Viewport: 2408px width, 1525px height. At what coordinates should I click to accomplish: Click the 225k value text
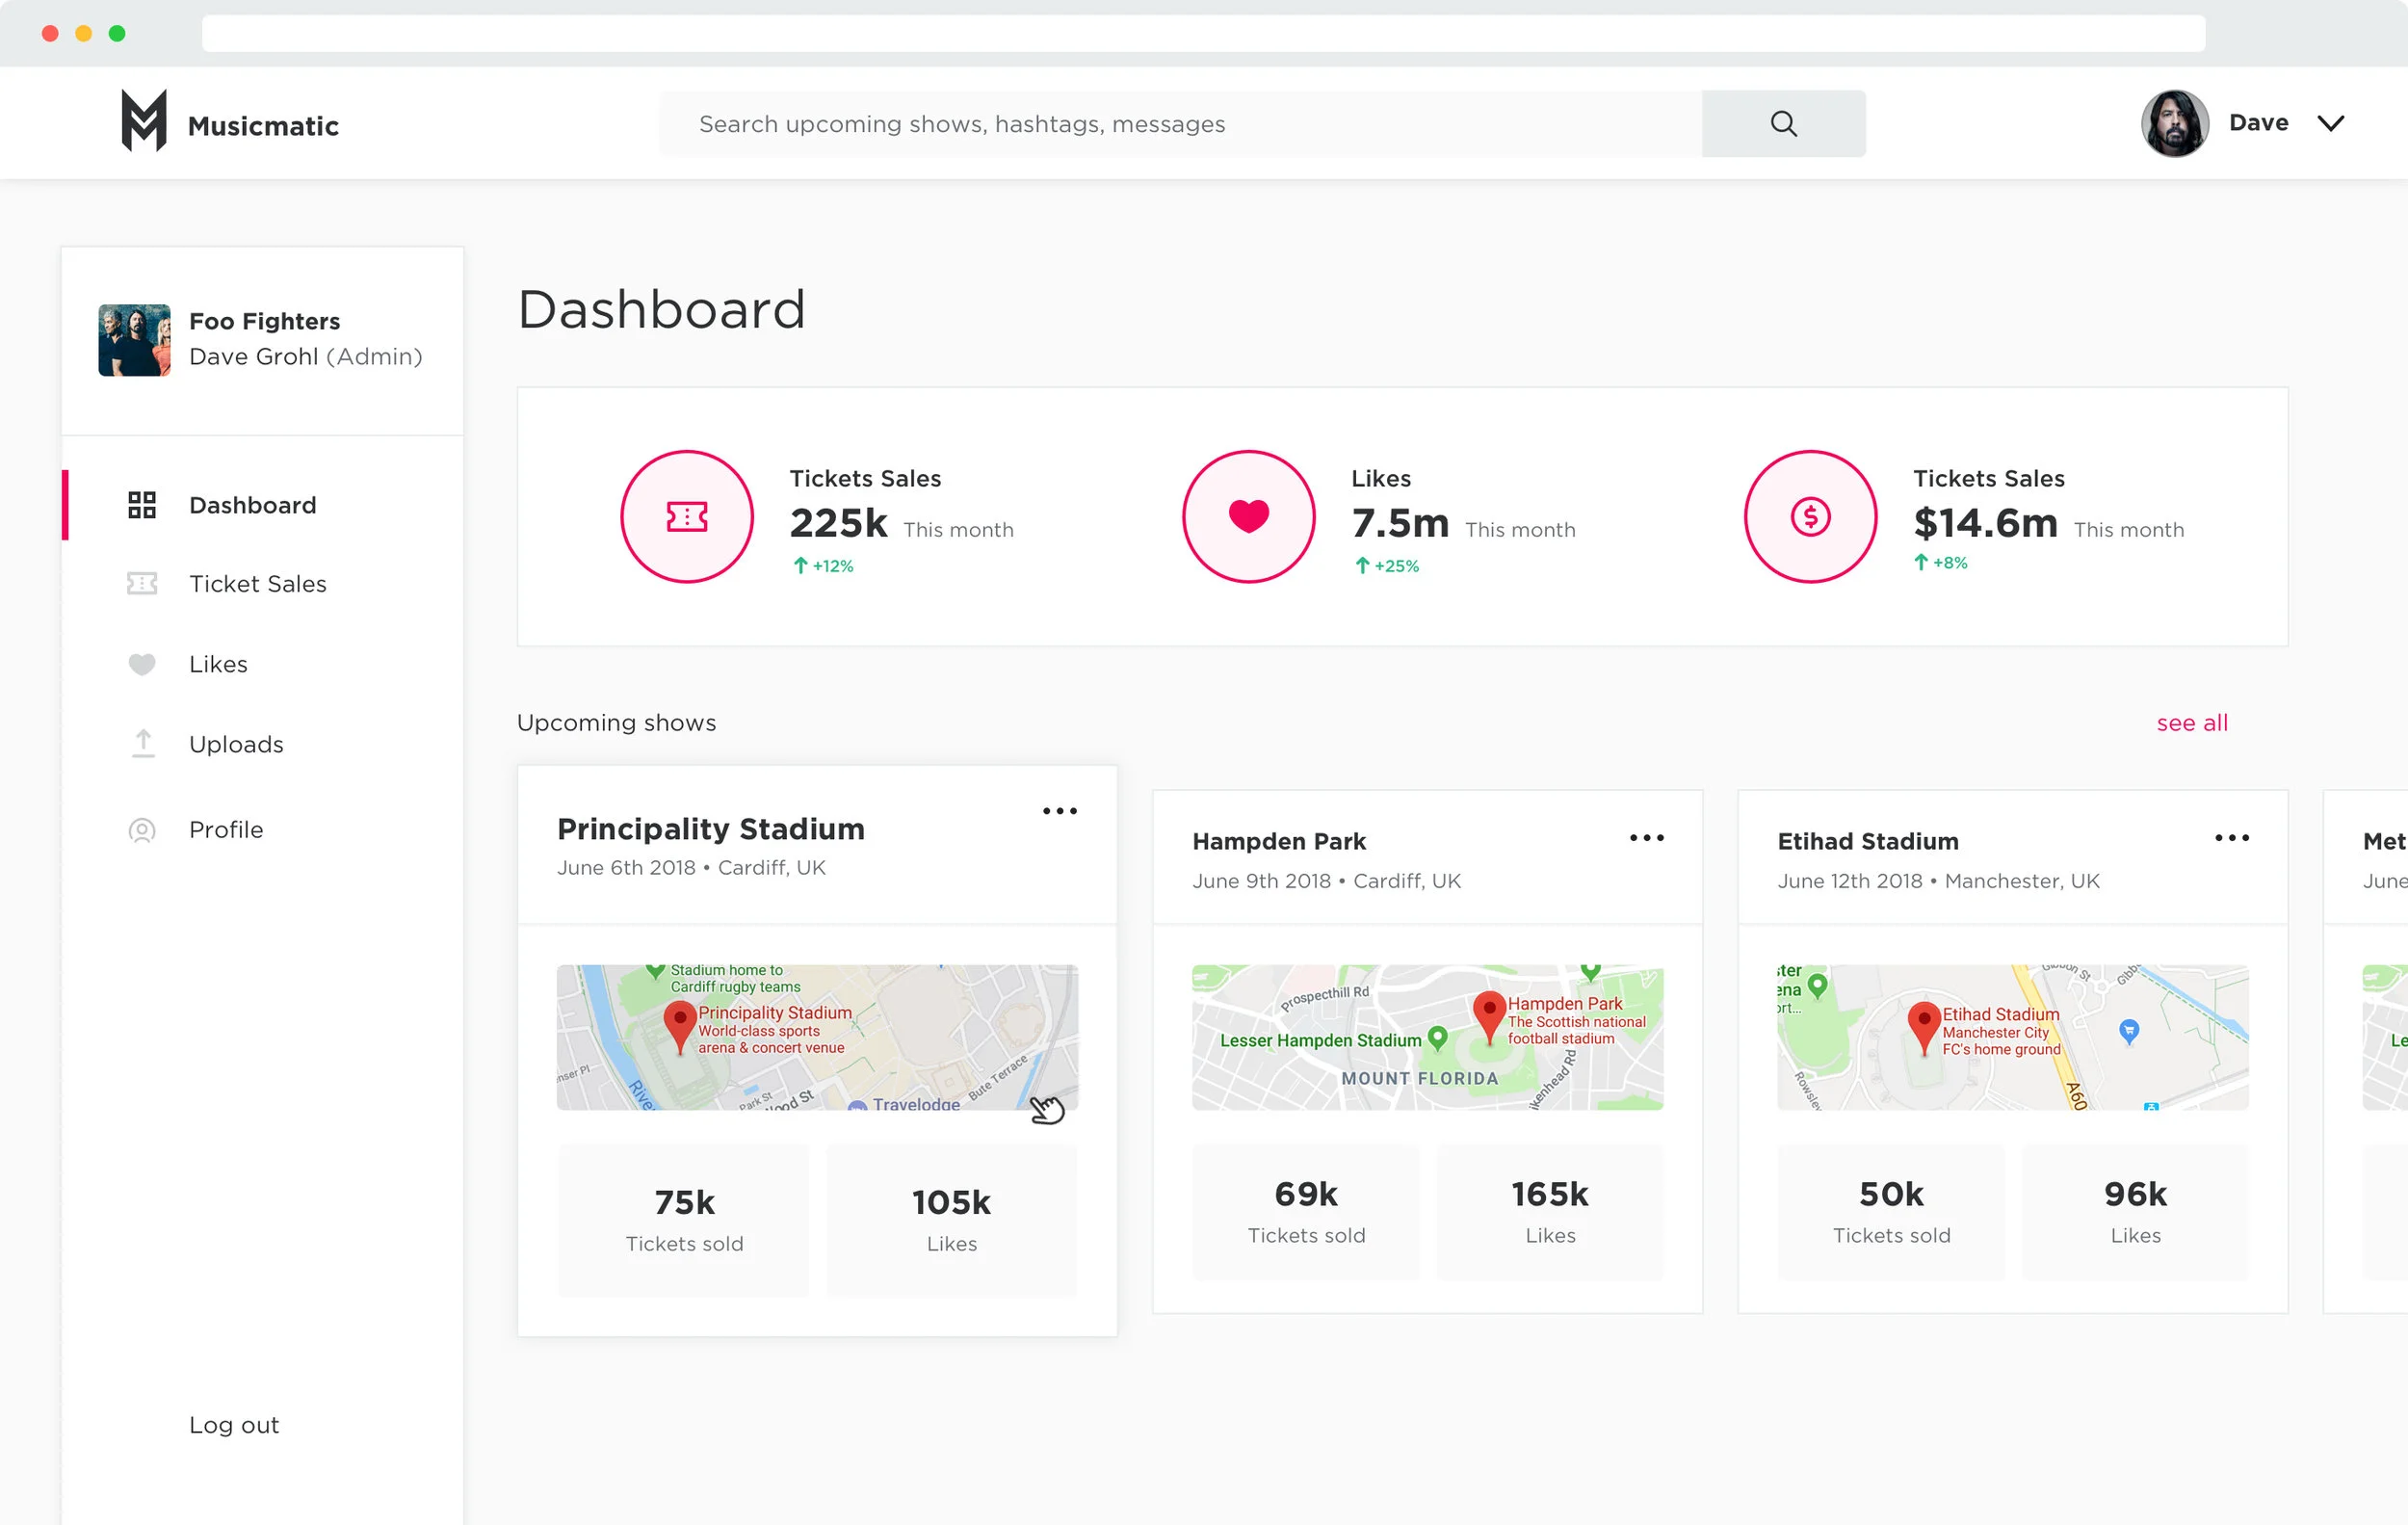coord(838,523)
